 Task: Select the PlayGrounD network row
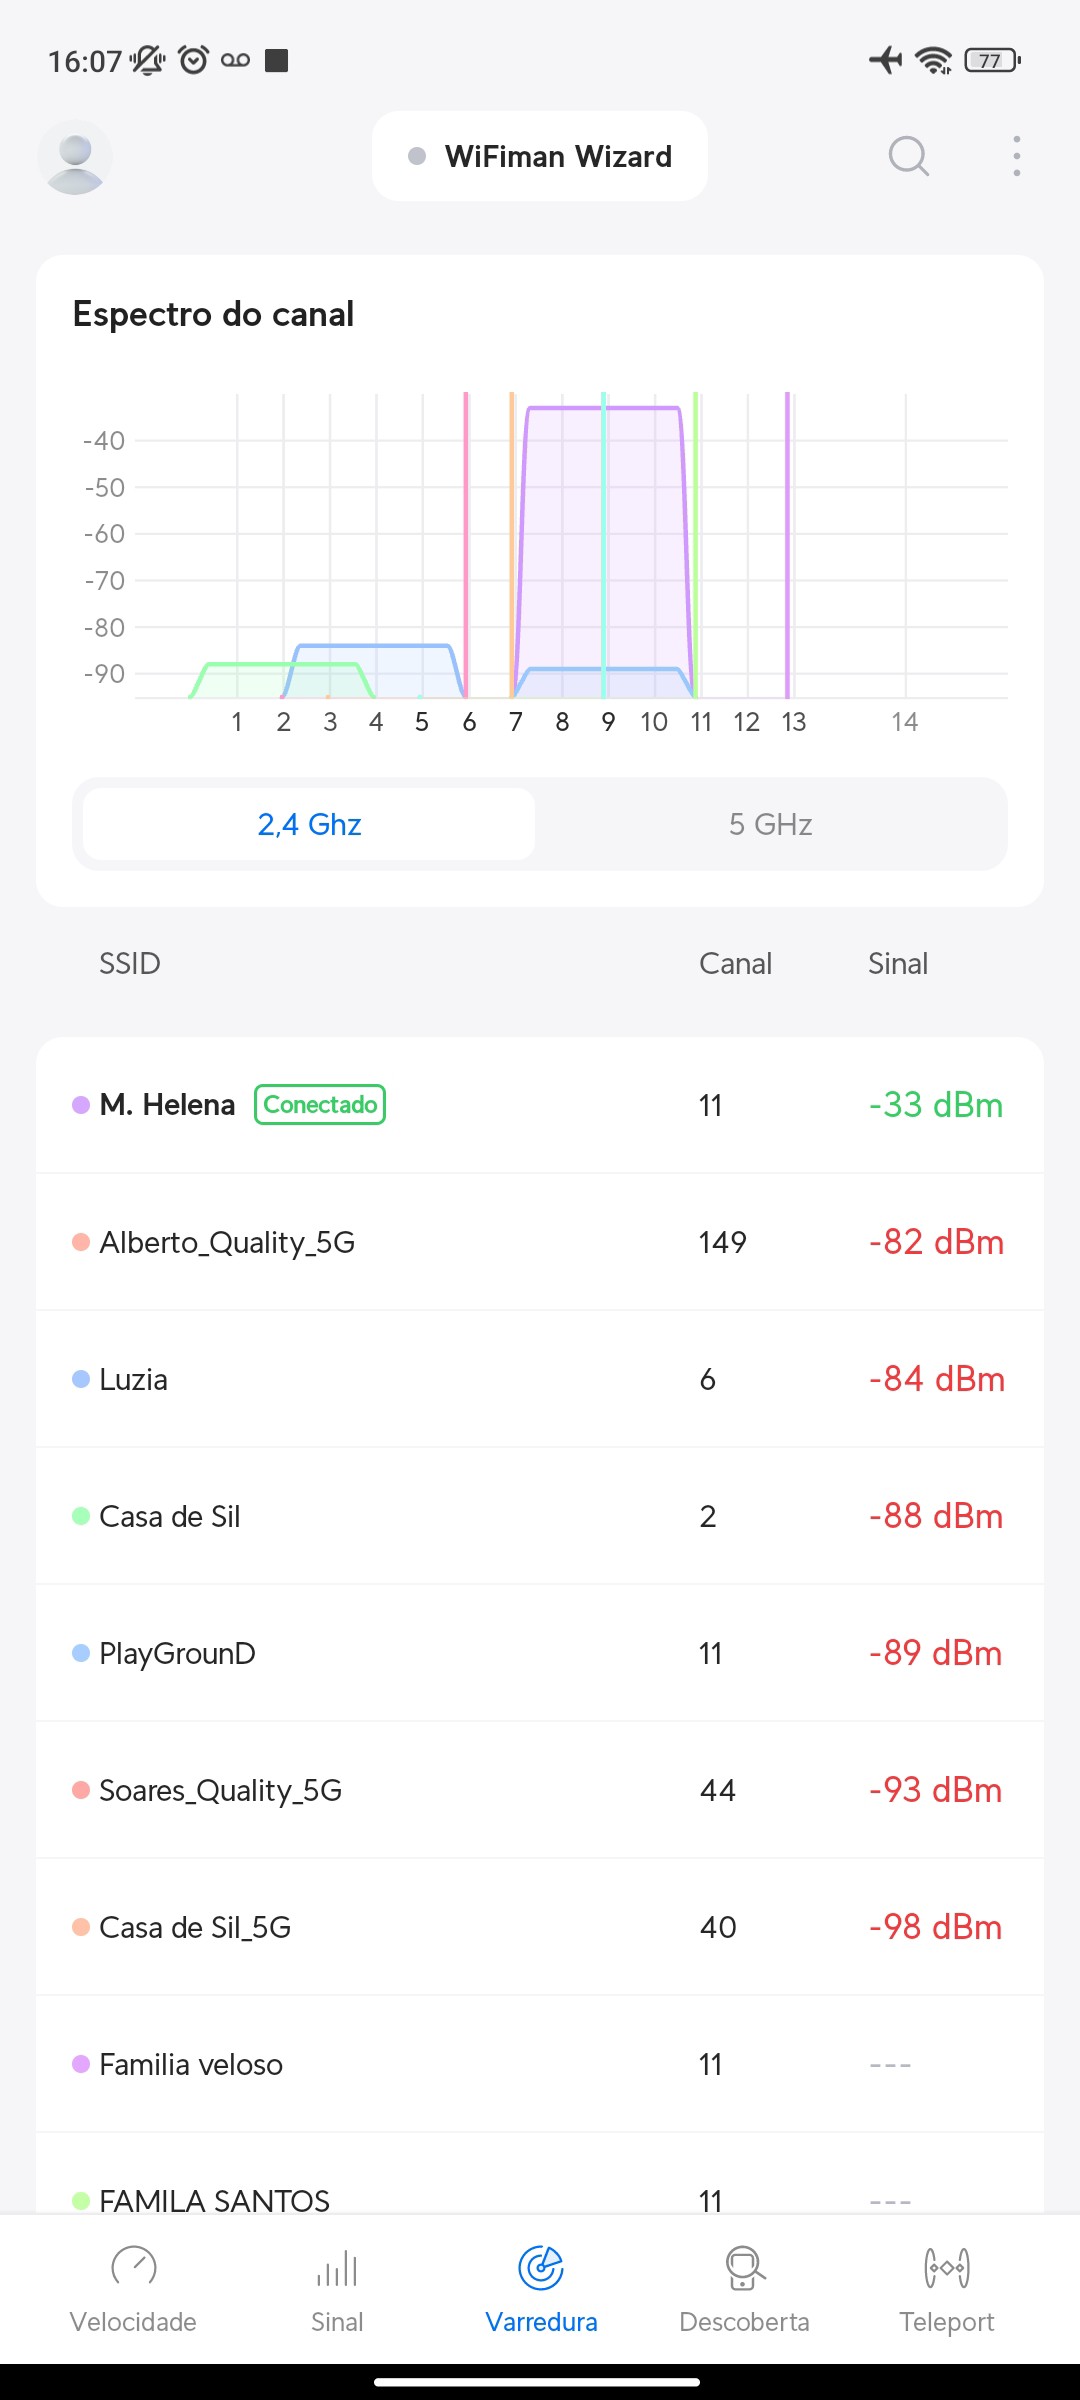pos(540,1653)
